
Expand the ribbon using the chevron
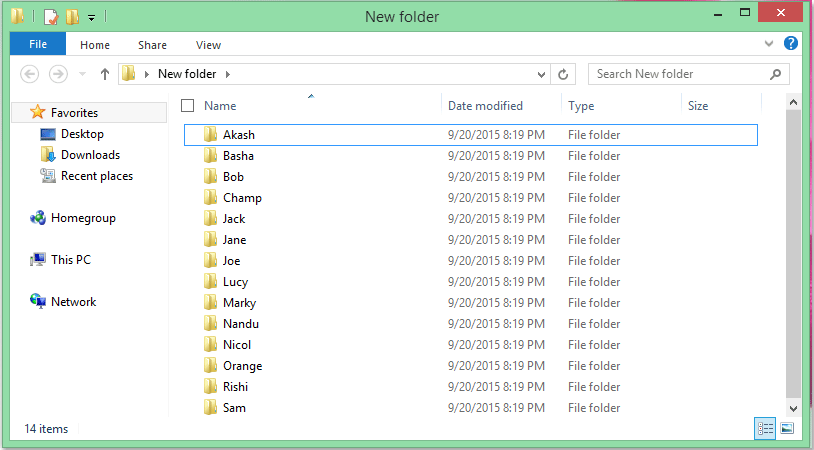tap(769, 45)
